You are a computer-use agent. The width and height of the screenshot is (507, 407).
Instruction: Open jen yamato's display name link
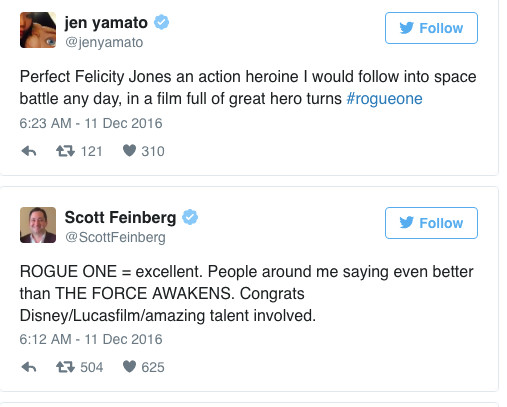pos(106,23)
